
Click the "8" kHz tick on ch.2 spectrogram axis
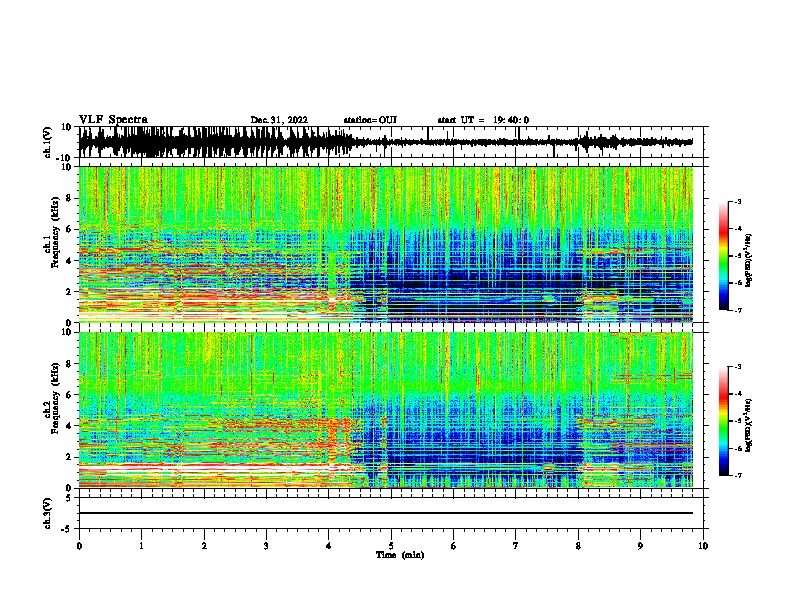click(70, 364)
